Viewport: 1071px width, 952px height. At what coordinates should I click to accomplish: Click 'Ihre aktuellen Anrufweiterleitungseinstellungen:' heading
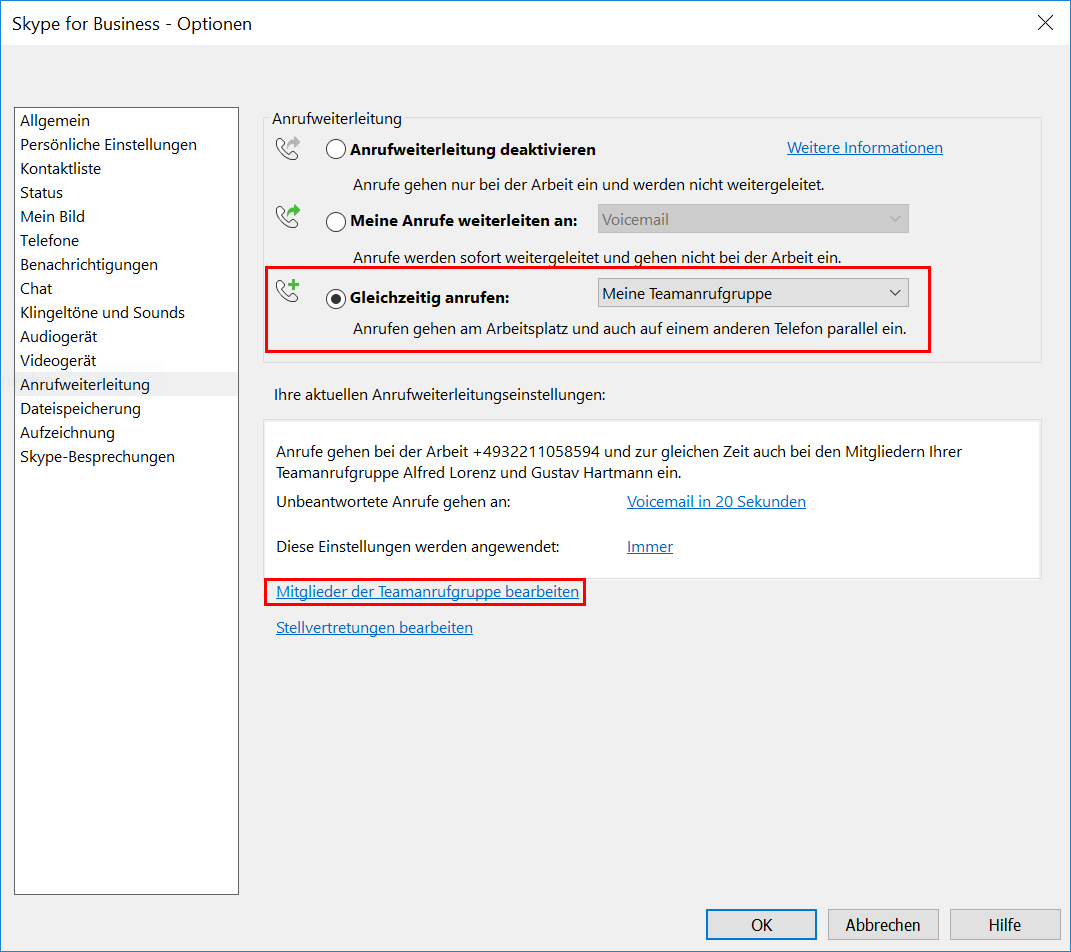pyautogui.click(x=440, y=395)
